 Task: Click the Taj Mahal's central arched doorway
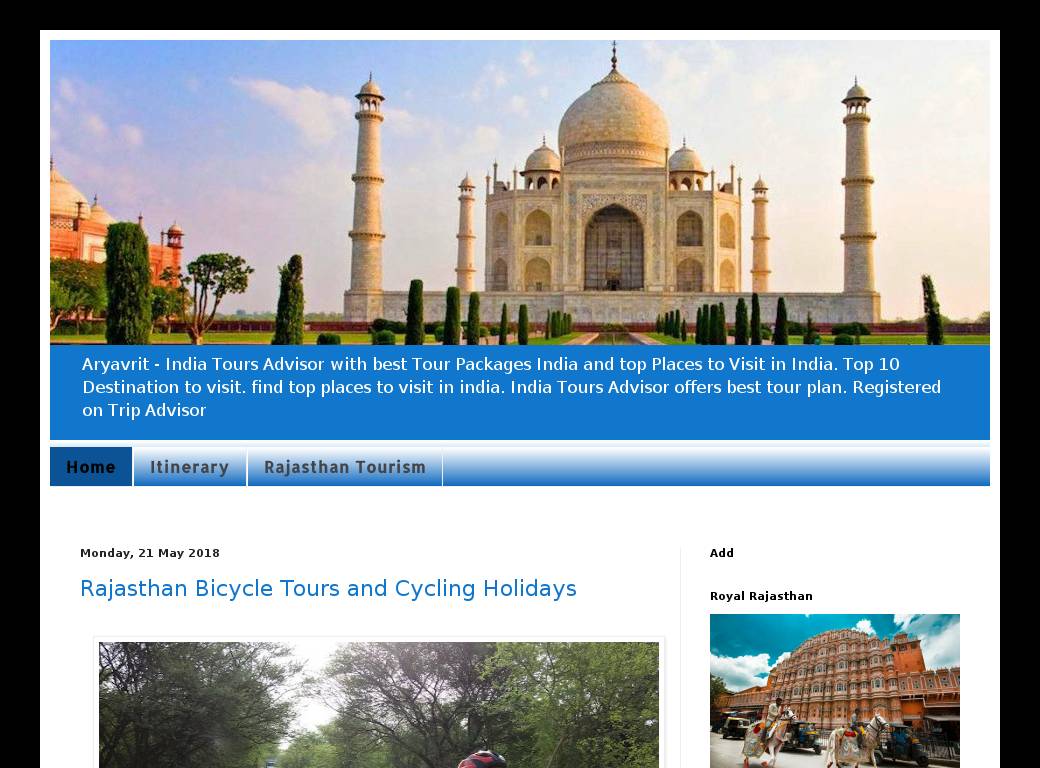click(x=613, y=250)
